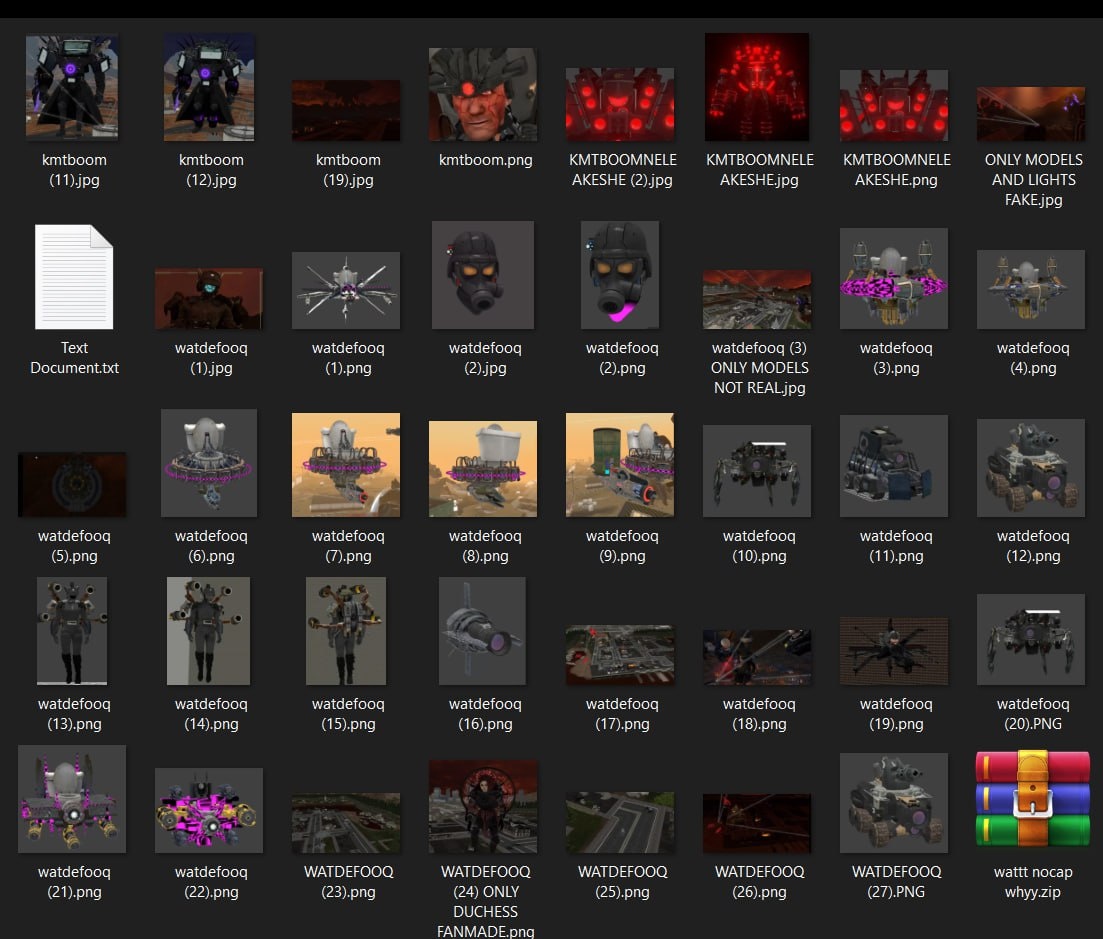Select watdefooq (3) ONLY MODELS NOT REAL.jpg thumbnail
The width and height of the screenshot is (1103, 939).
757,300
